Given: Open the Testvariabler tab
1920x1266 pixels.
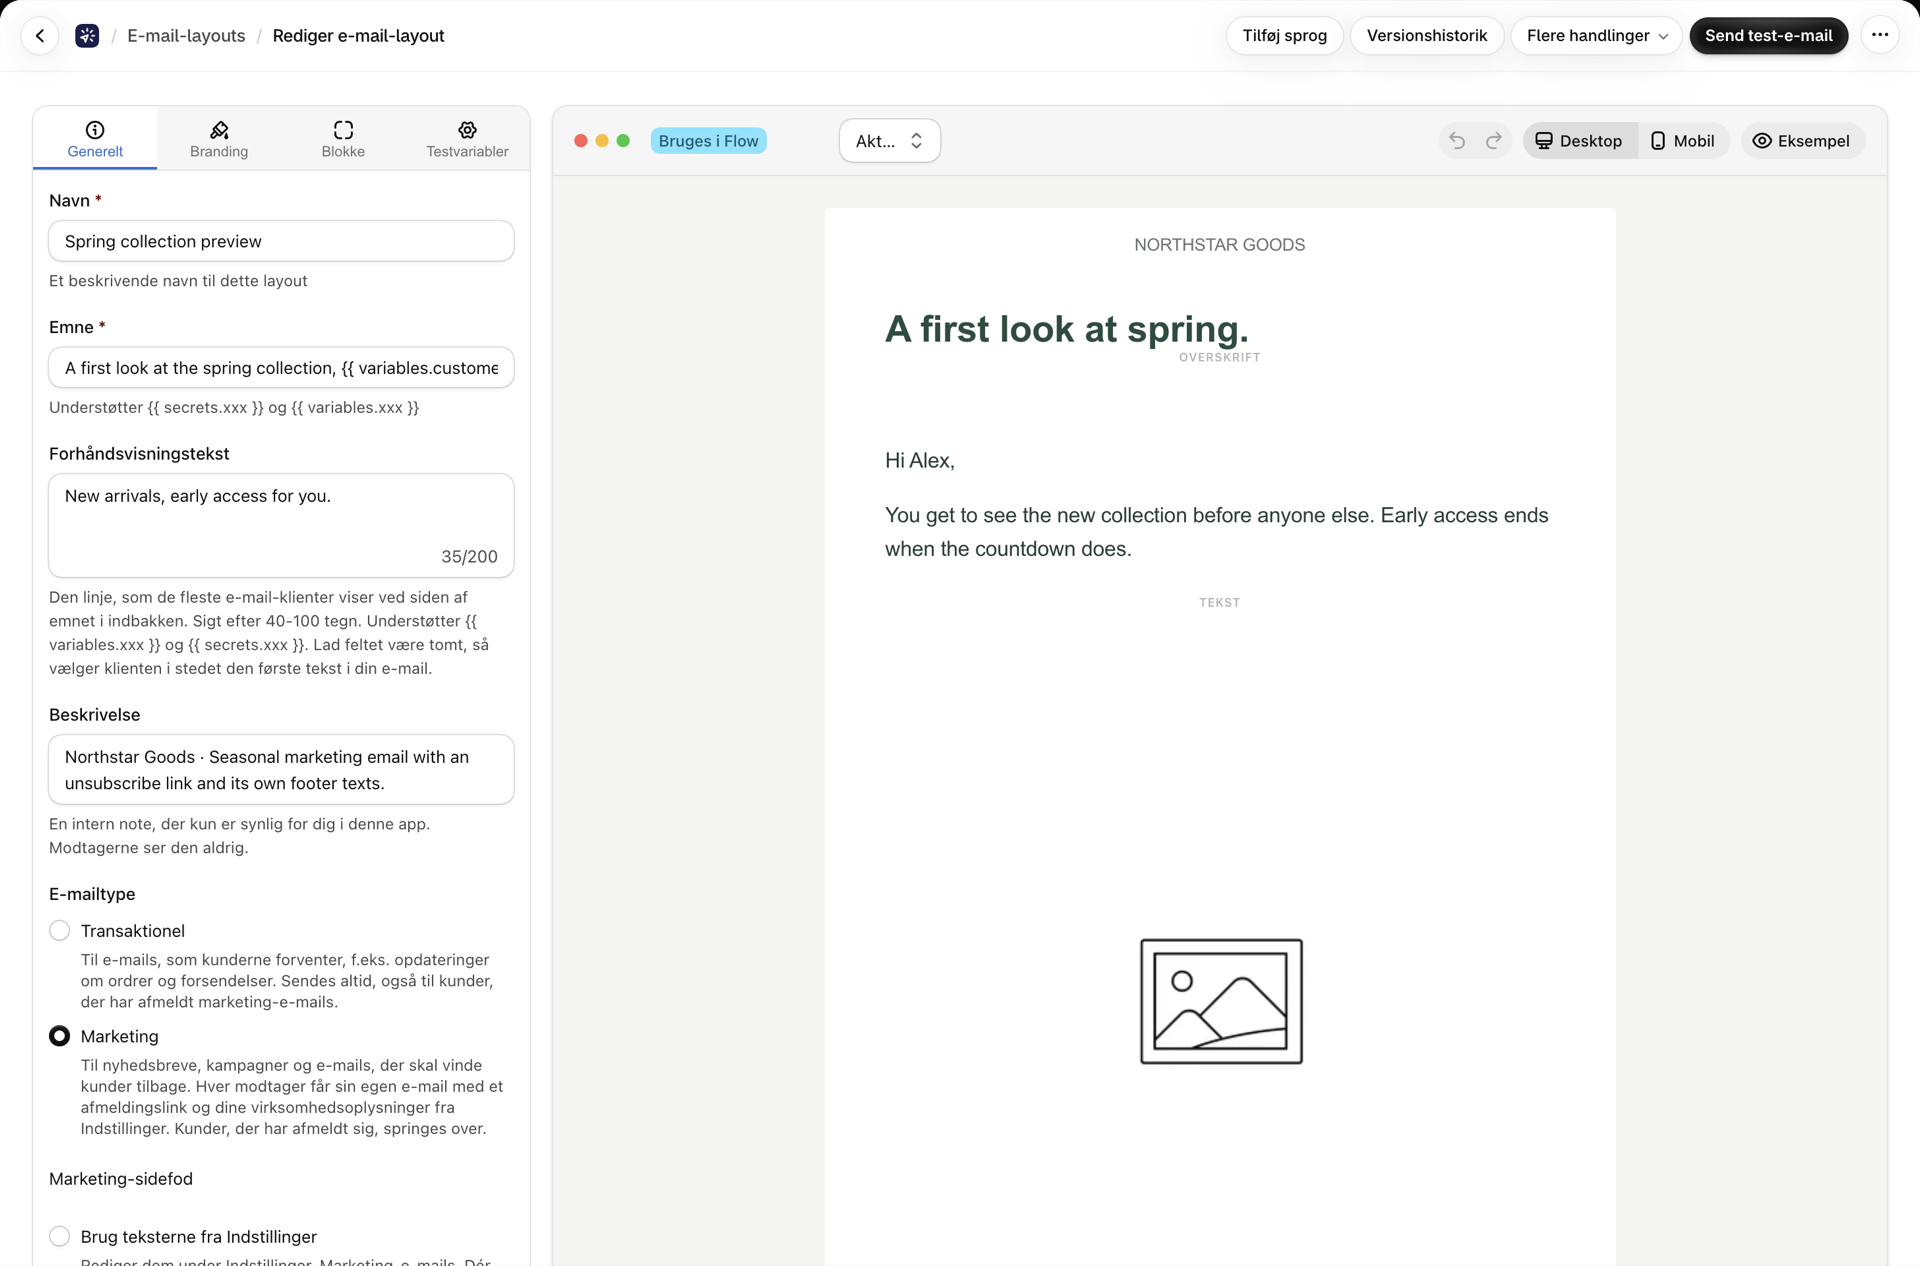Looking at the screenshot, I should pyautogui.click(x=467, y=139).
